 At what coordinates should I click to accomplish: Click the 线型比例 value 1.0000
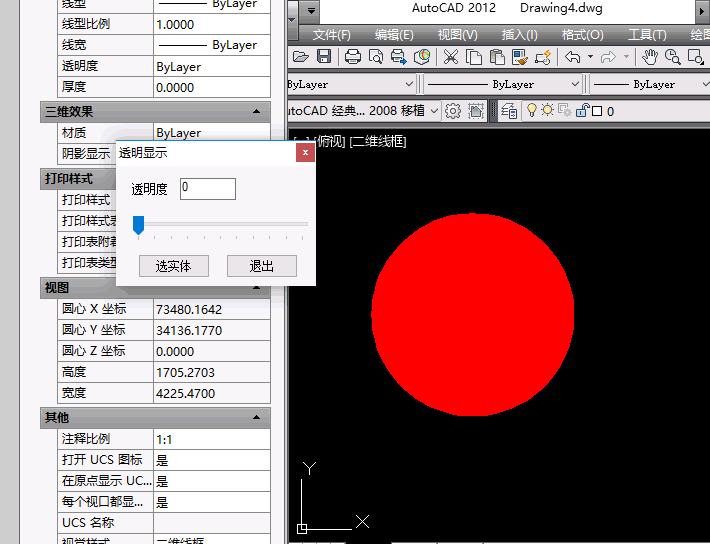click(212, 24)
